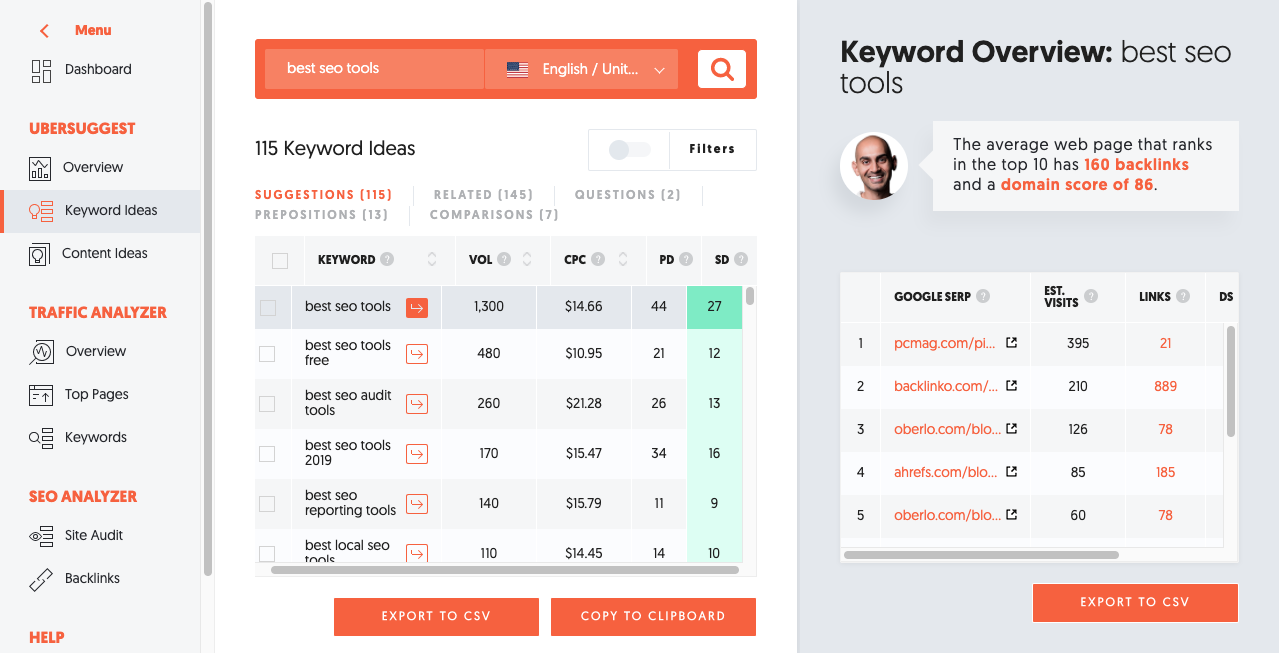
Task: Collapse the Menu with the back chevron
Action: (x=44, y=31)
